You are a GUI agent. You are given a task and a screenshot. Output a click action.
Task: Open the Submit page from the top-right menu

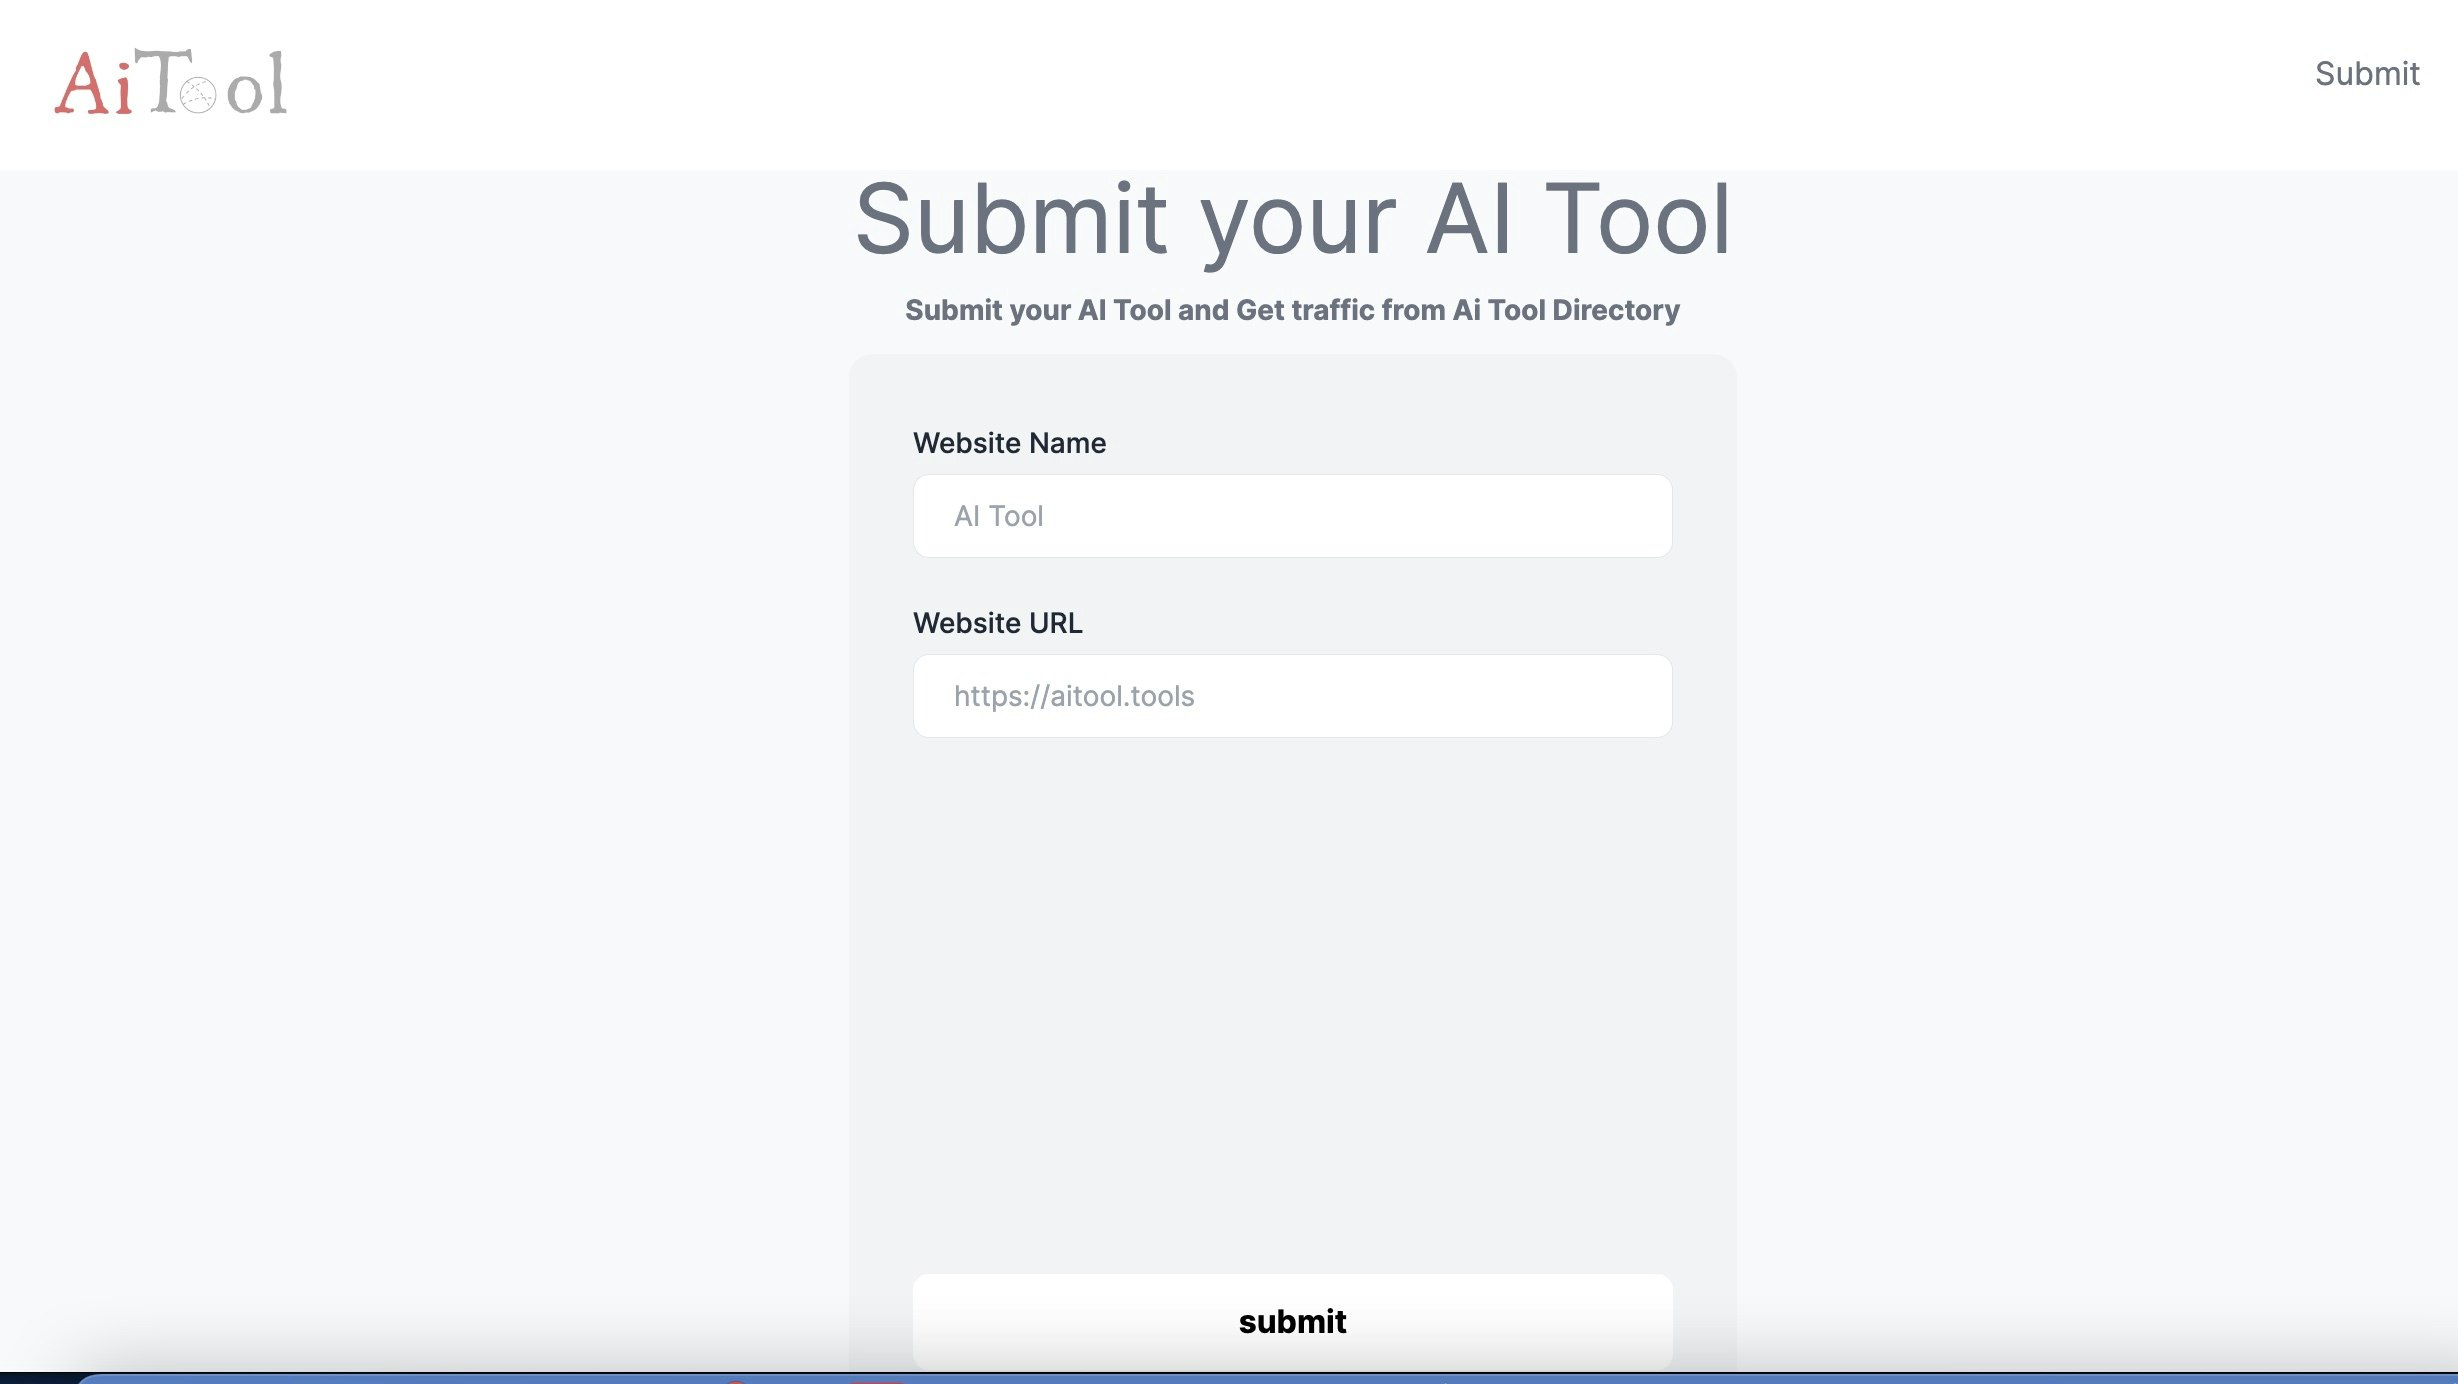pos(2367,74)
